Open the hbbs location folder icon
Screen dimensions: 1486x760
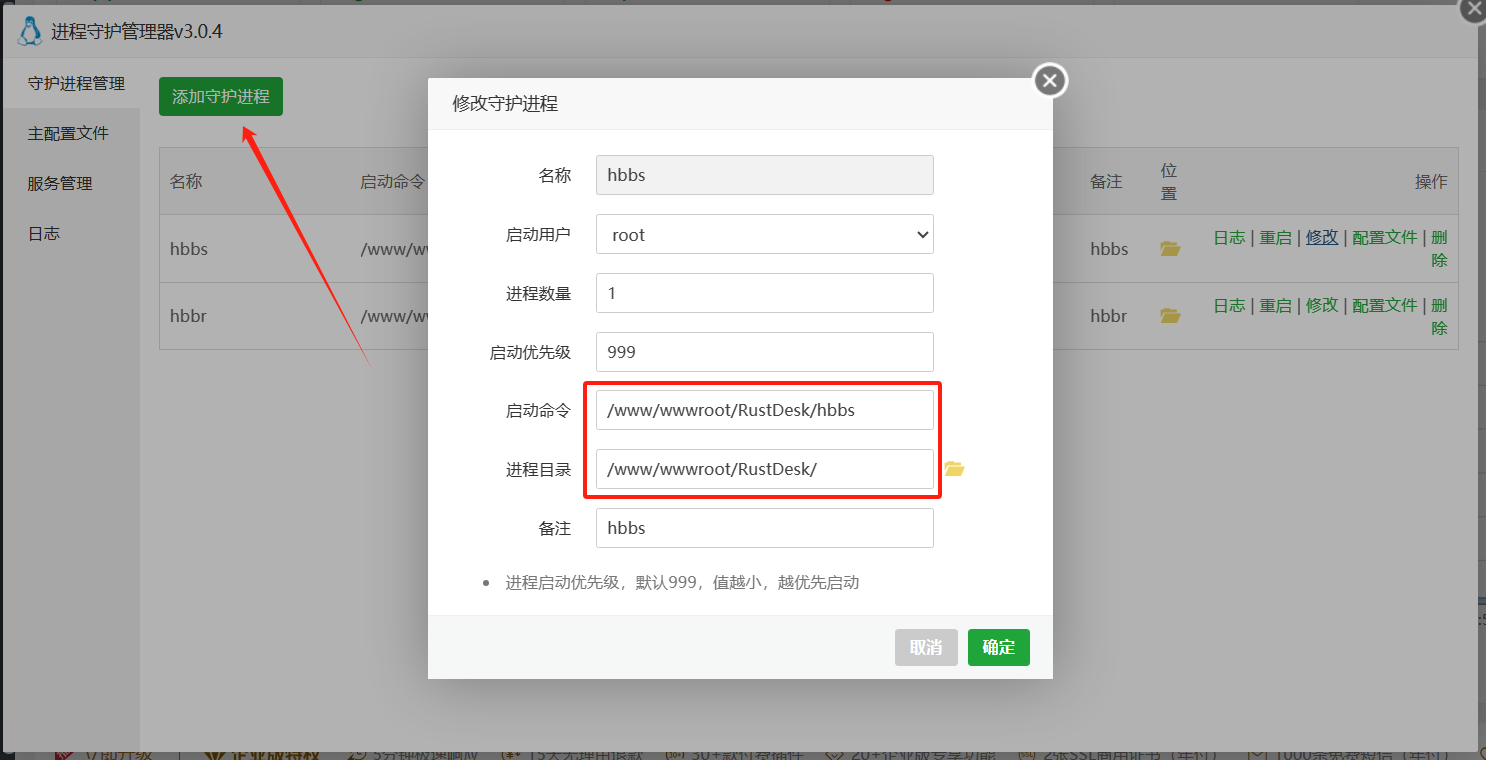(x=1170, y=249)
